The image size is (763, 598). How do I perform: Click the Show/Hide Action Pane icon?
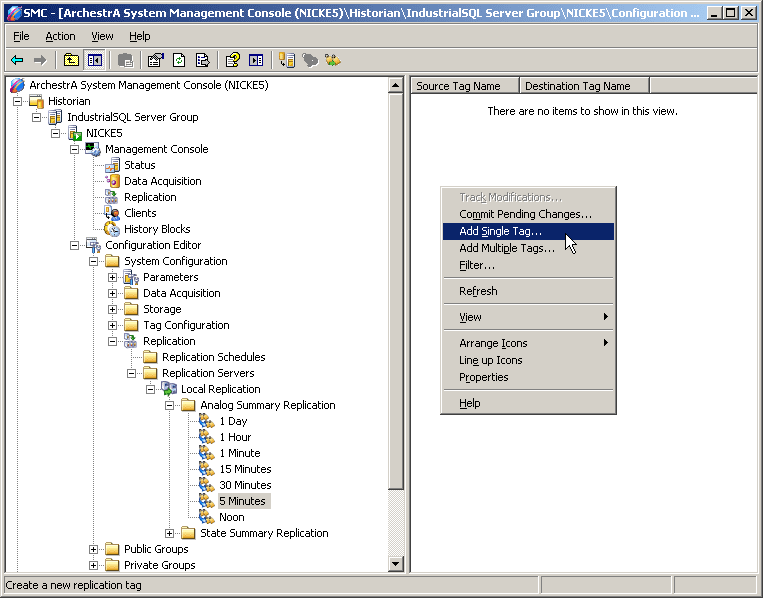click(x=256, y=60)
